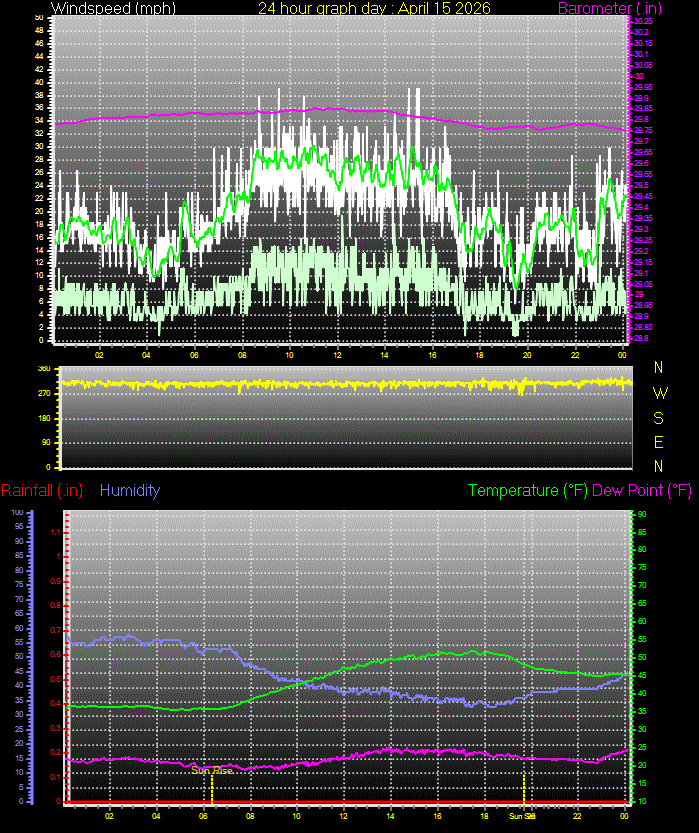
Task: Click the 'Sun Rise' marker label
Action: (211, 770)
